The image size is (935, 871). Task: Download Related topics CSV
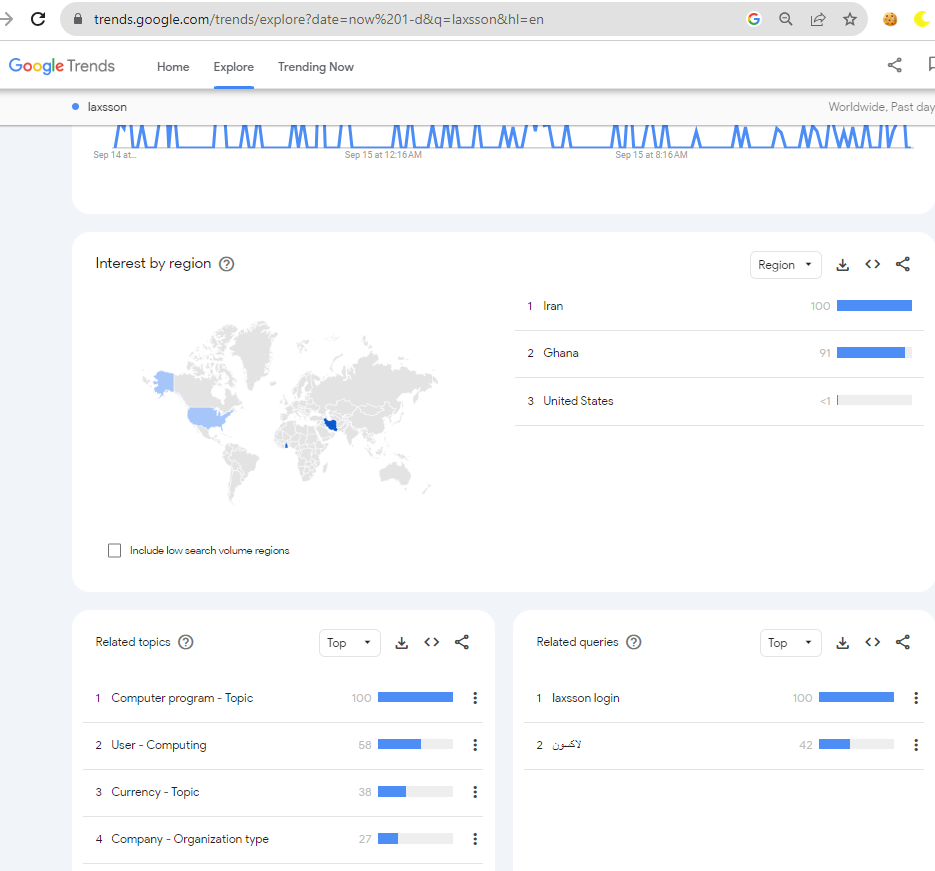(x=402, y=643)
